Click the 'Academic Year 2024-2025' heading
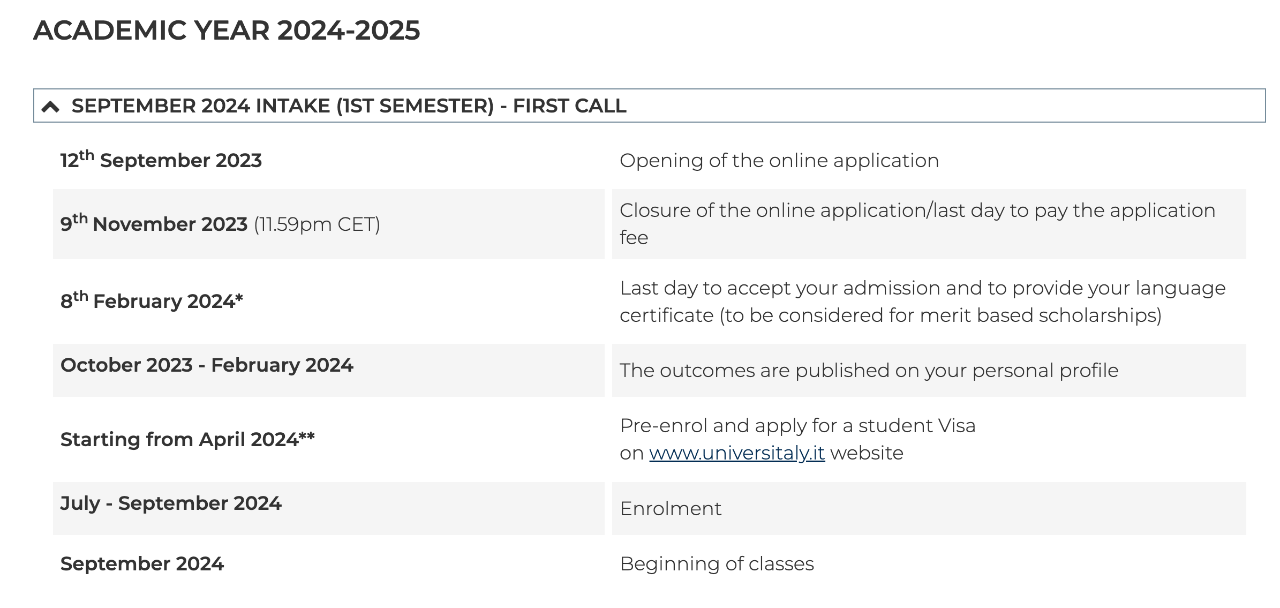This screenshot has width=1280, height=608. click(227, 30)
